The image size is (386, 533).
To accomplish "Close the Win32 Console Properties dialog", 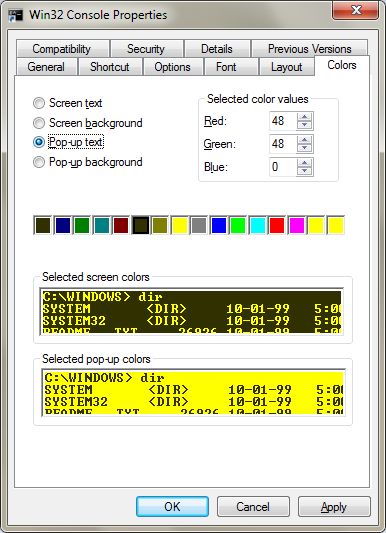I will coord(355,10).
